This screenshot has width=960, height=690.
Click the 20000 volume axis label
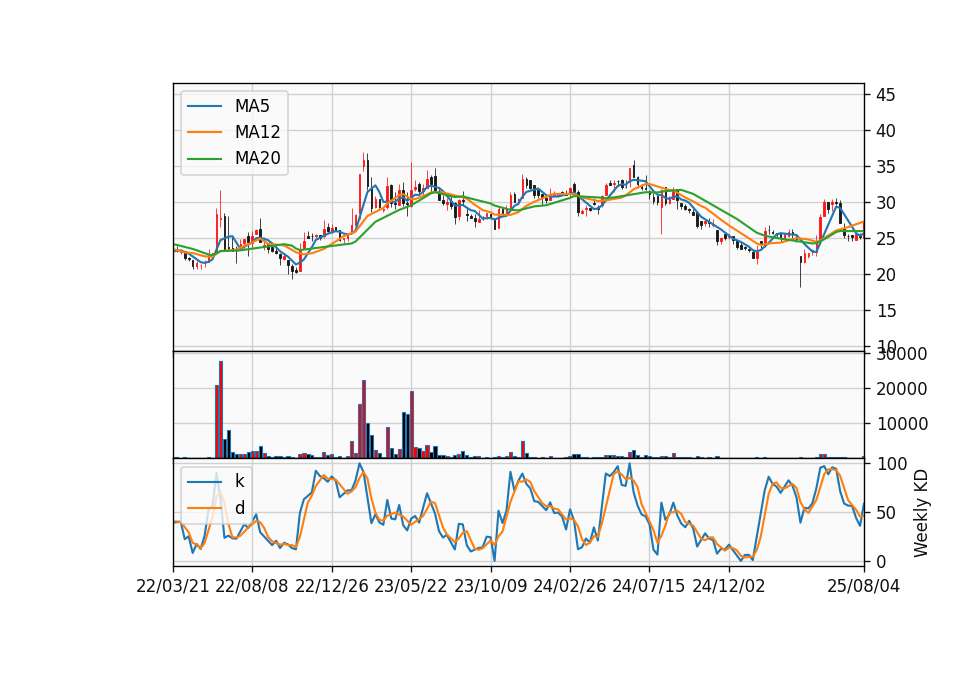(902, 389)
